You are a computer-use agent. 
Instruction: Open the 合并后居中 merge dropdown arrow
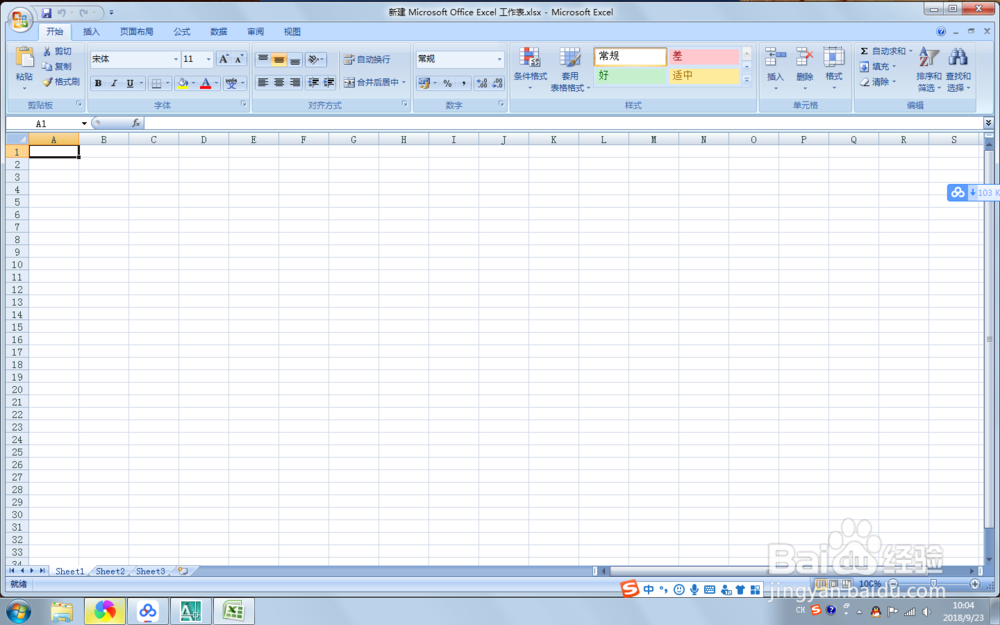(404, 83)
